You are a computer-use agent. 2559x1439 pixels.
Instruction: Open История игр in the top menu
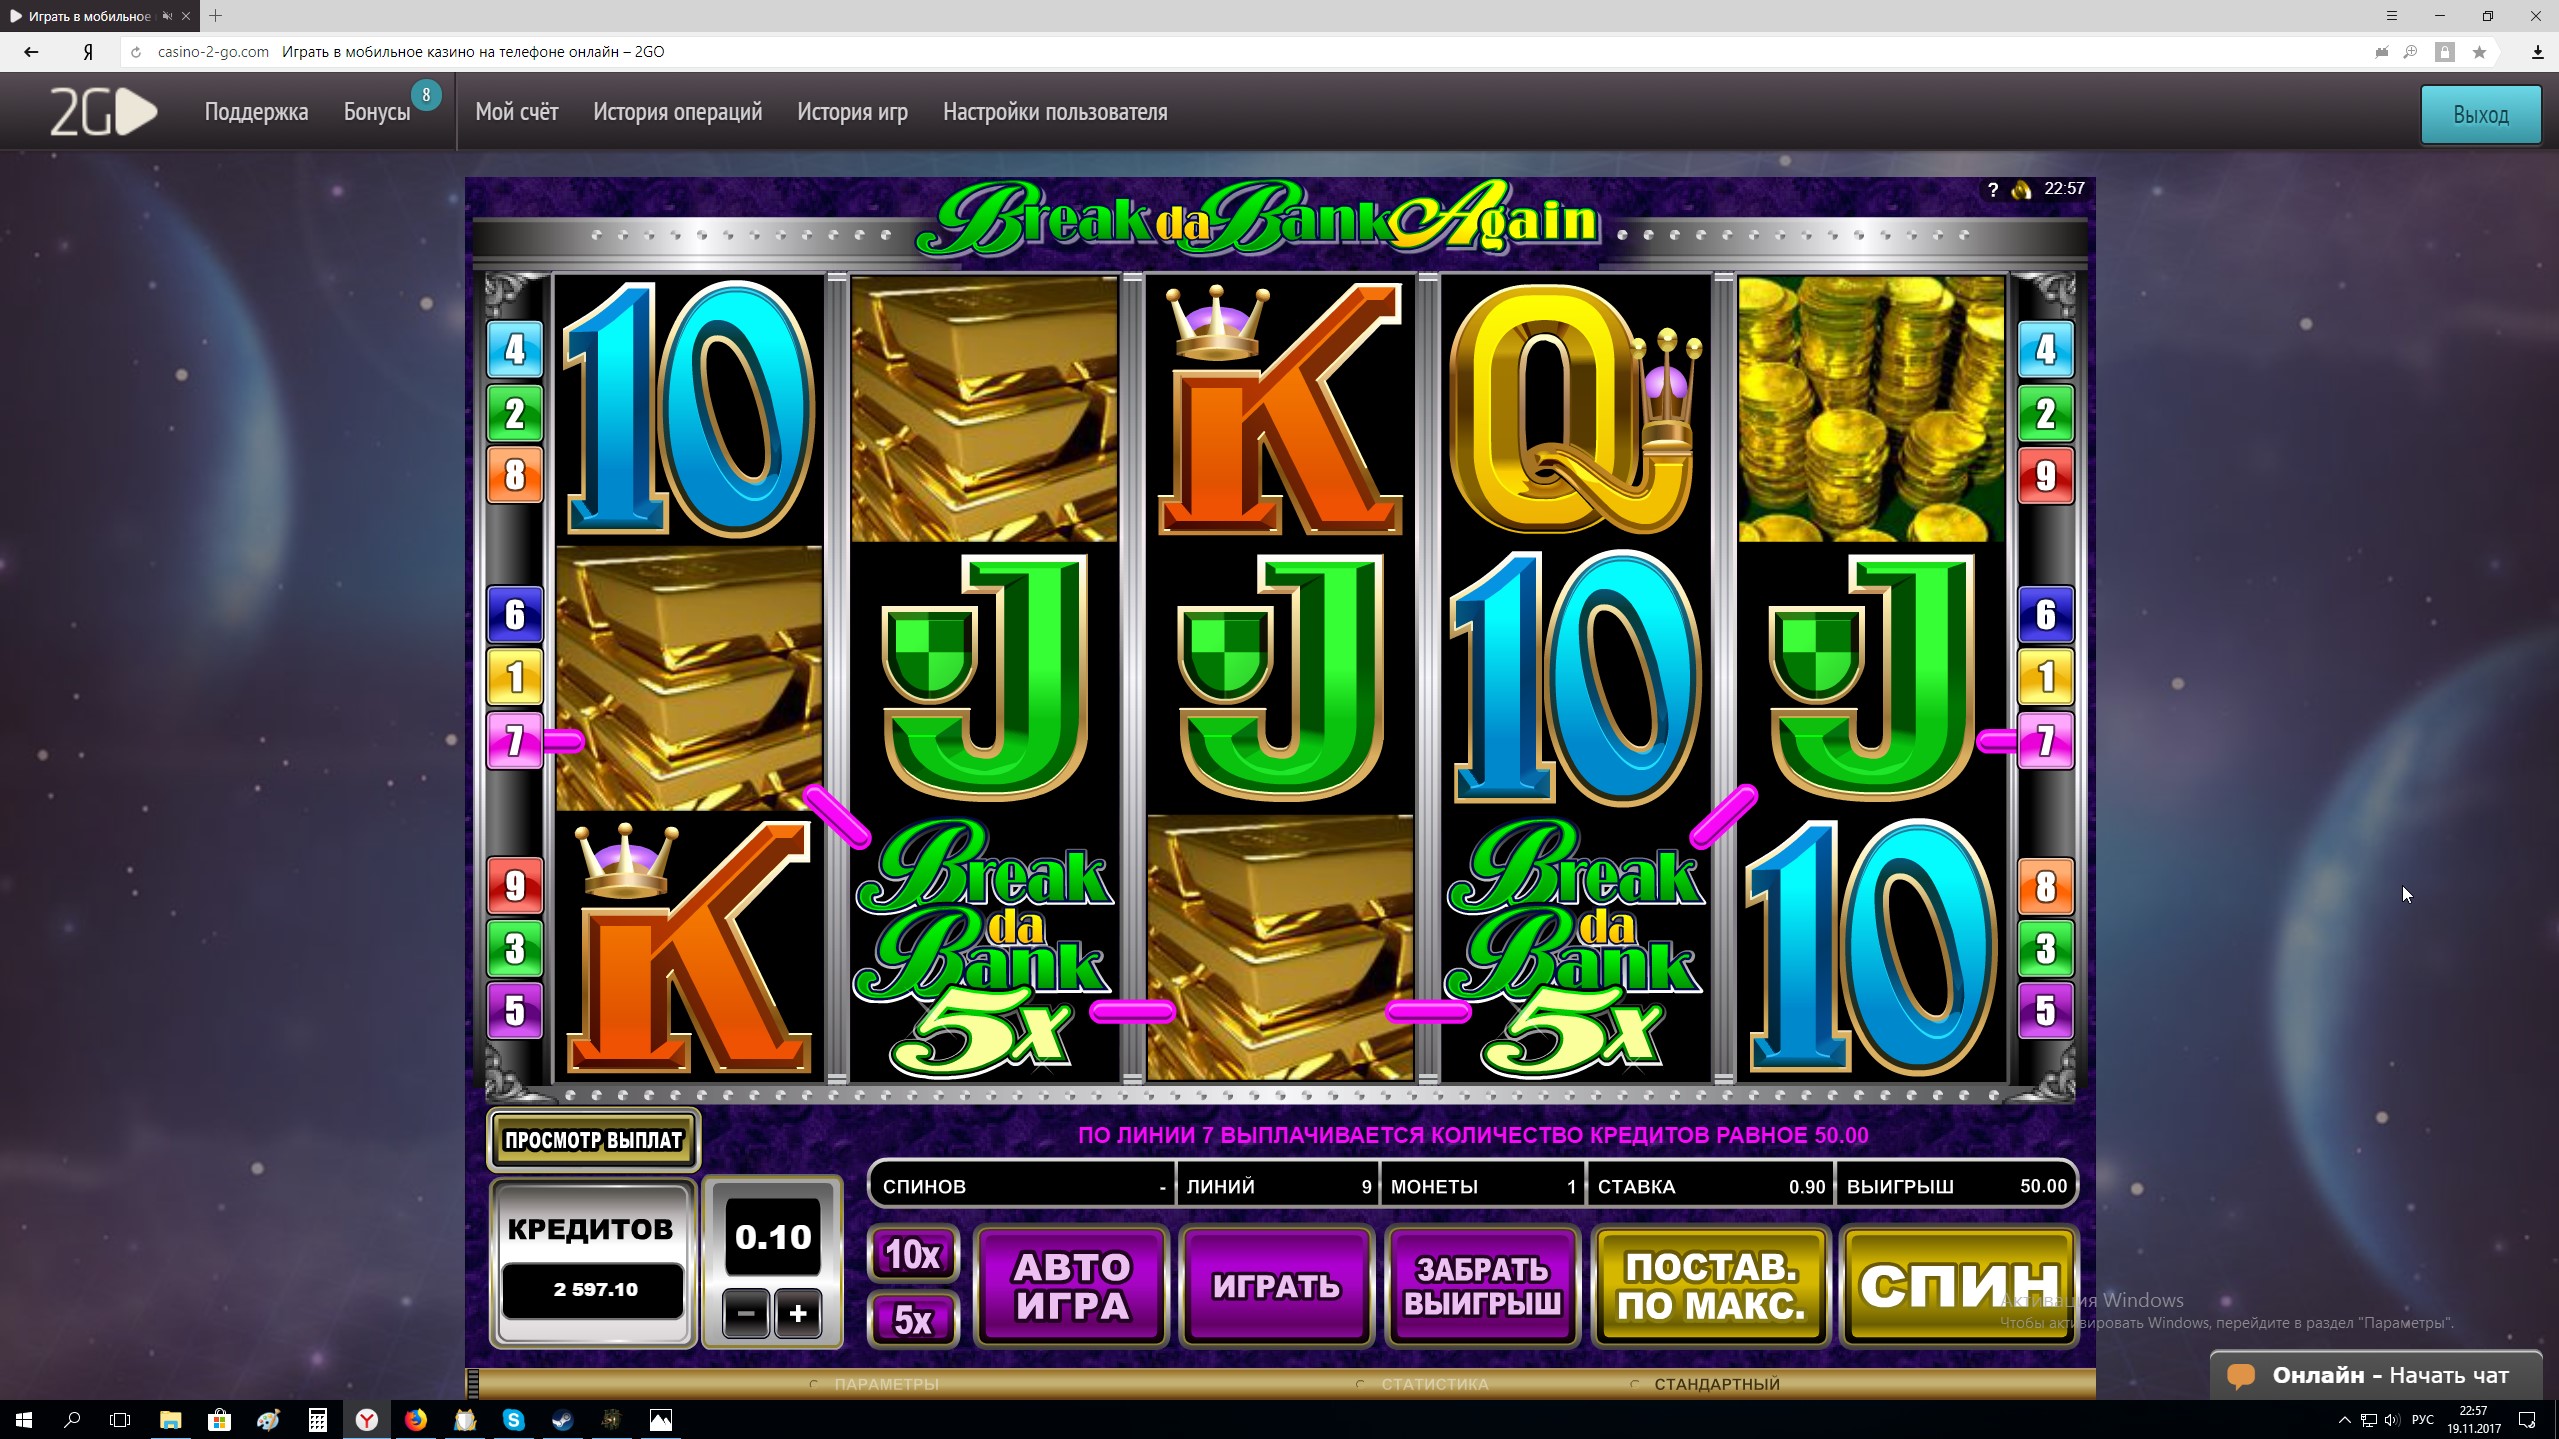[x=852, y=112]
